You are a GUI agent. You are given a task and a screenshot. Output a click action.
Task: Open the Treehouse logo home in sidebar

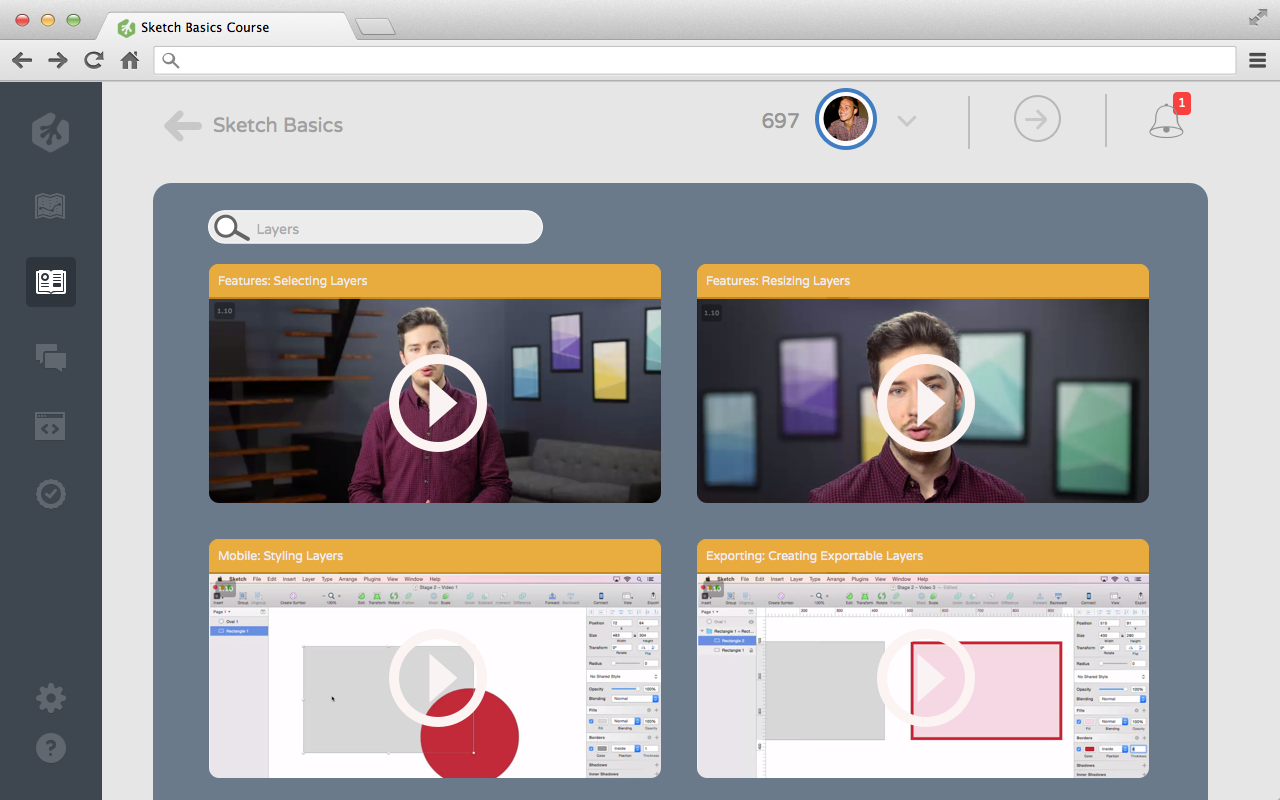coord(50,132)
